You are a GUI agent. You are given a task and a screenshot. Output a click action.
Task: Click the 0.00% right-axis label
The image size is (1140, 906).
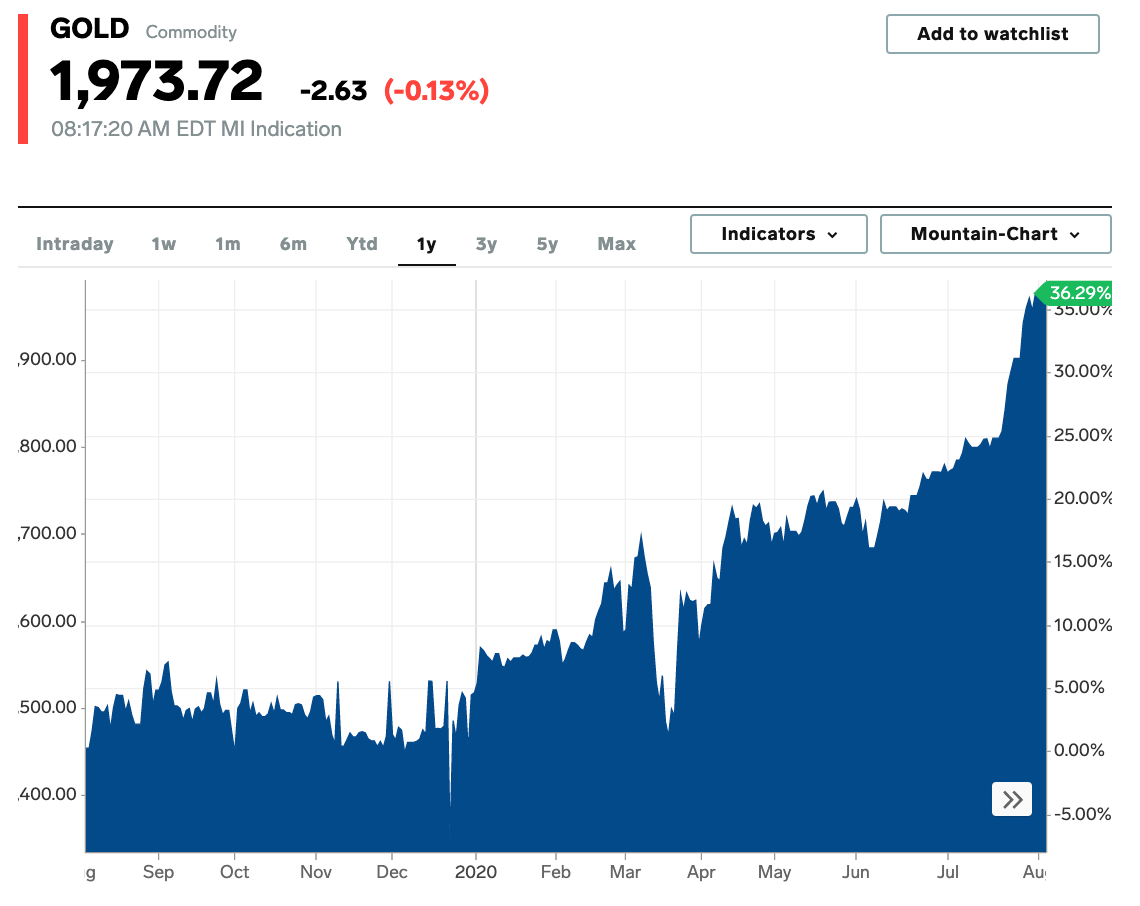coord(1079,750)
